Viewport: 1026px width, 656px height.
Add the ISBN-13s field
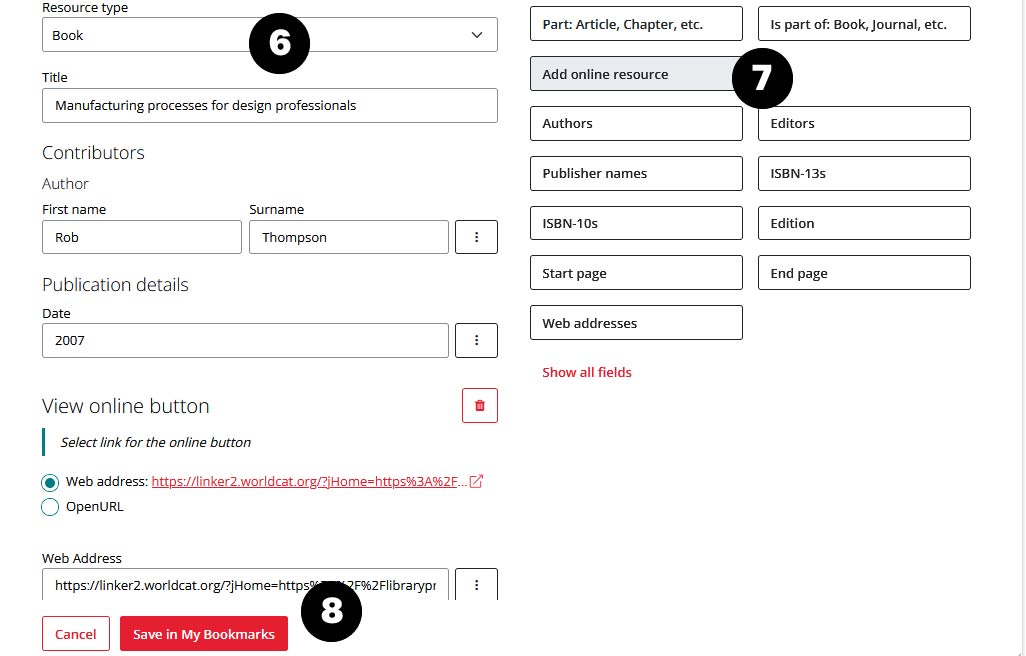point(864,173)
